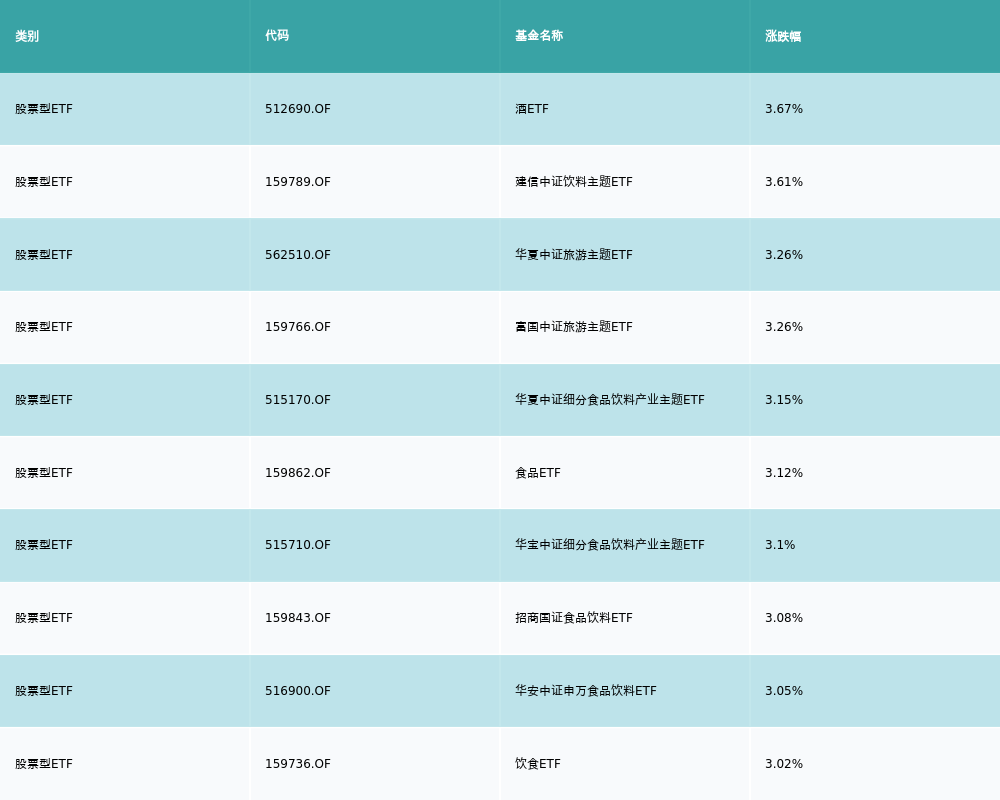Image resolution: width=1000 pixels, height=800 pixels.
Task: Click the 3.08% change value
Action: click(x=784, y=618)
